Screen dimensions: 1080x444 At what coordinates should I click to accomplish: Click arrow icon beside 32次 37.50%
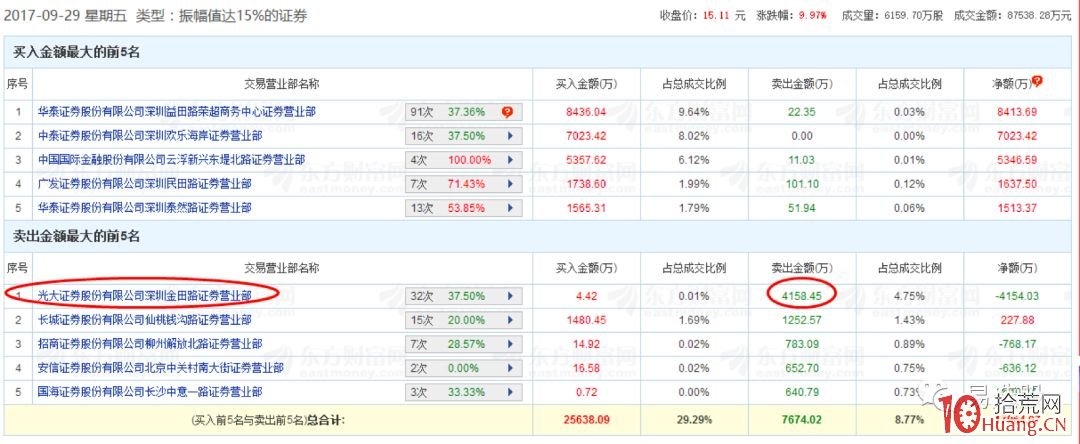pyautogui.click(x=511, y=296)
